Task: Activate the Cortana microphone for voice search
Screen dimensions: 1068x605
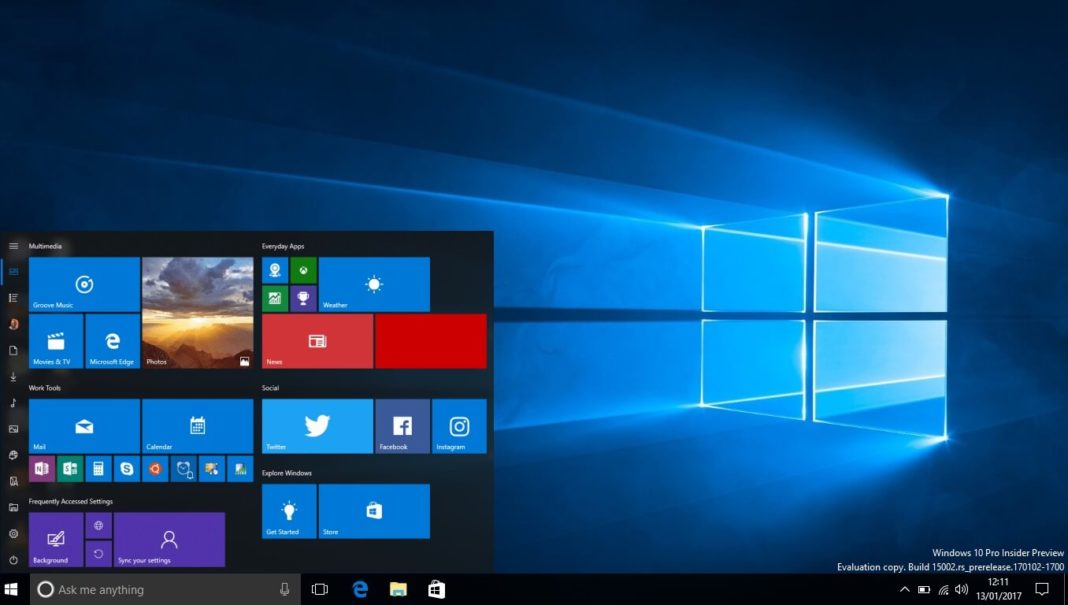Action: click(x=285, y=589)
